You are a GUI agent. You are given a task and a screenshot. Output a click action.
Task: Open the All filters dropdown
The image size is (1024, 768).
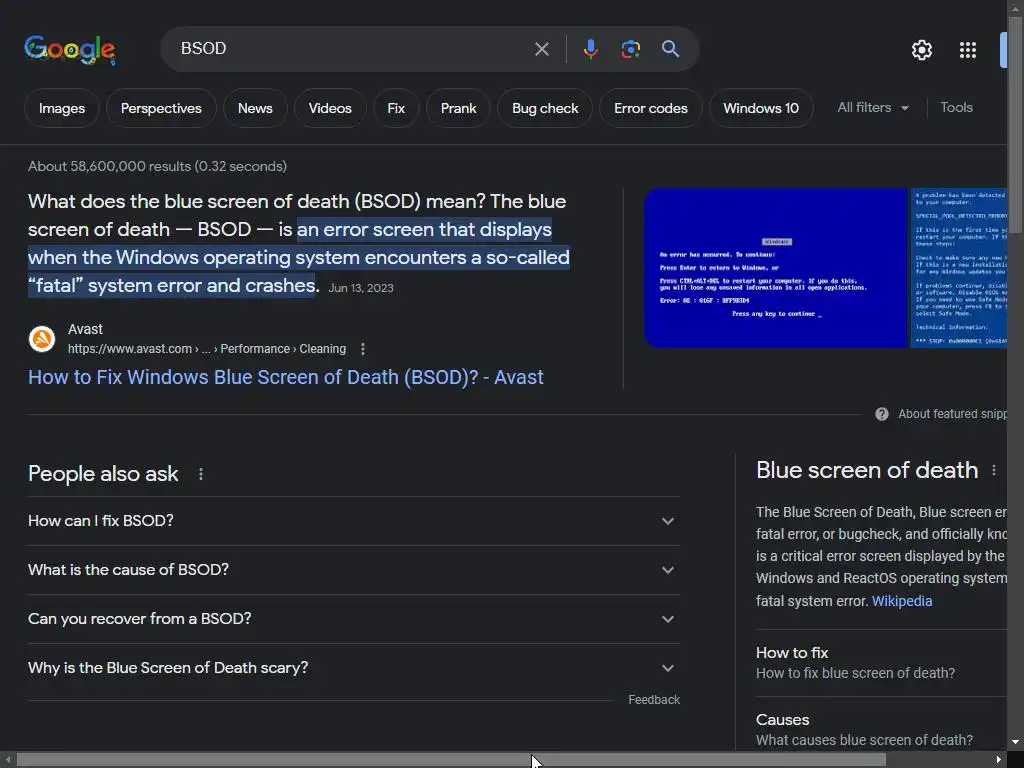[873, 108]
